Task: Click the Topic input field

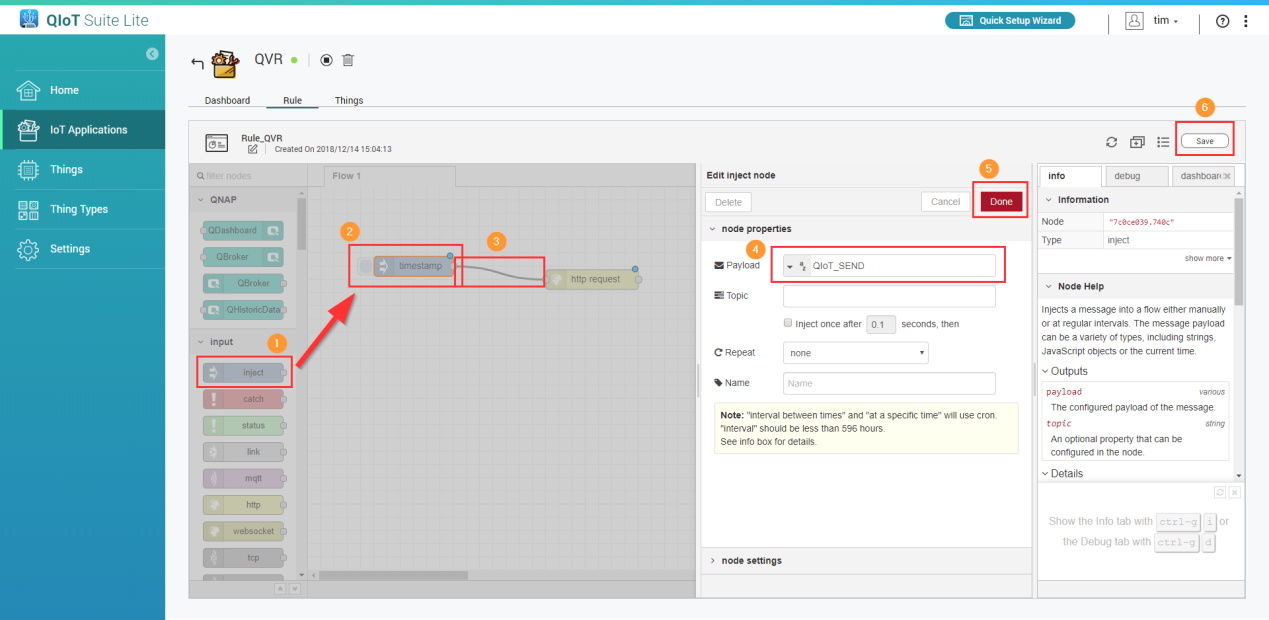Action: coord(889,296)
